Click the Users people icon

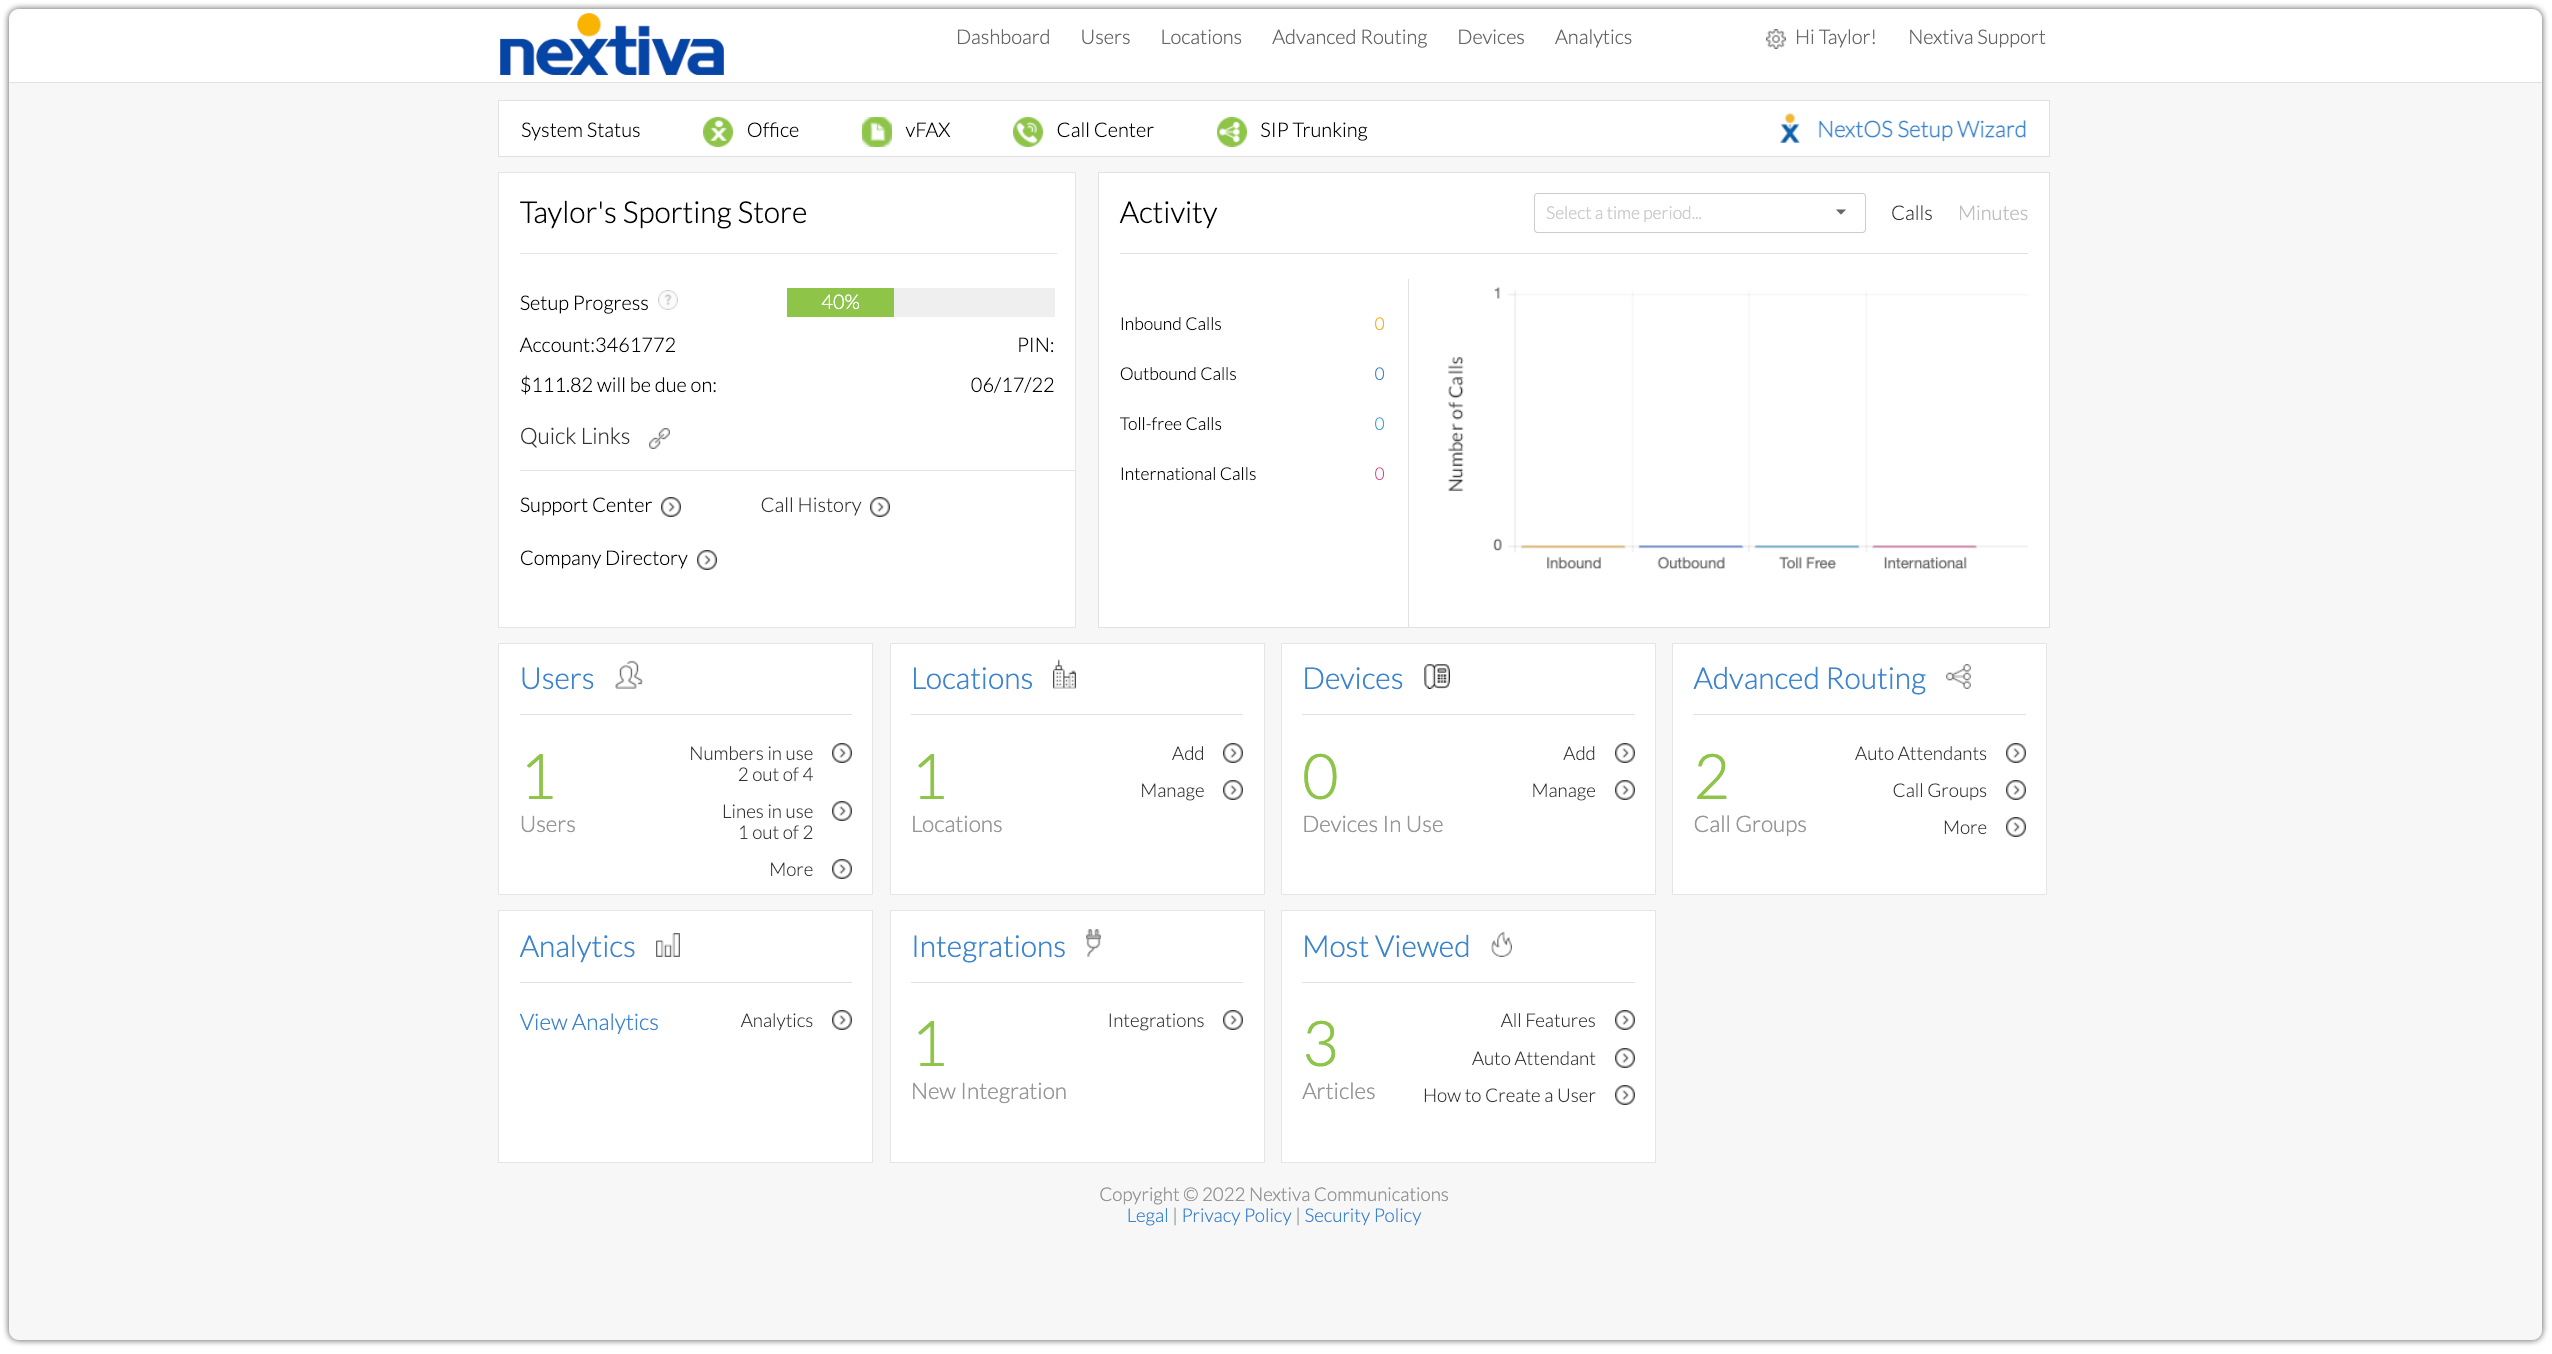coord(629,676)
